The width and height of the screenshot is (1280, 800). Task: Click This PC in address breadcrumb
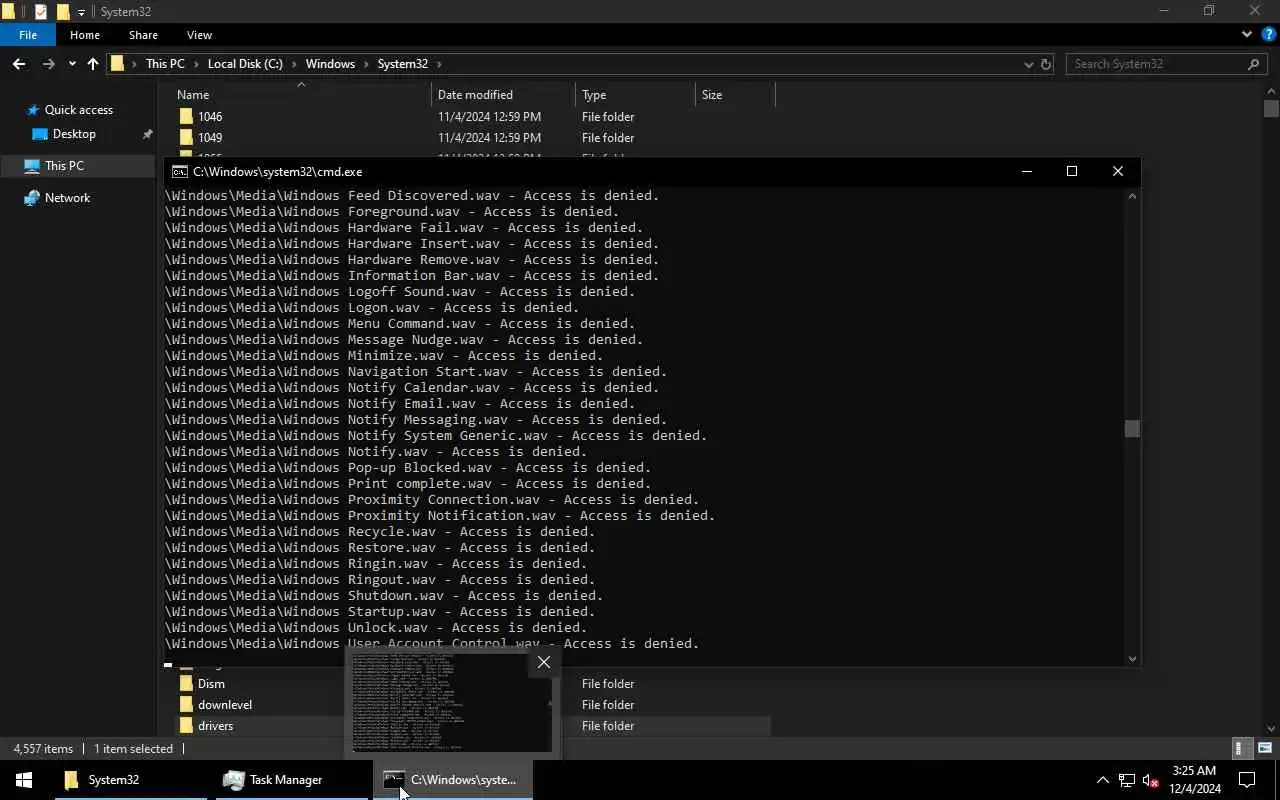(x=165, y=64)
